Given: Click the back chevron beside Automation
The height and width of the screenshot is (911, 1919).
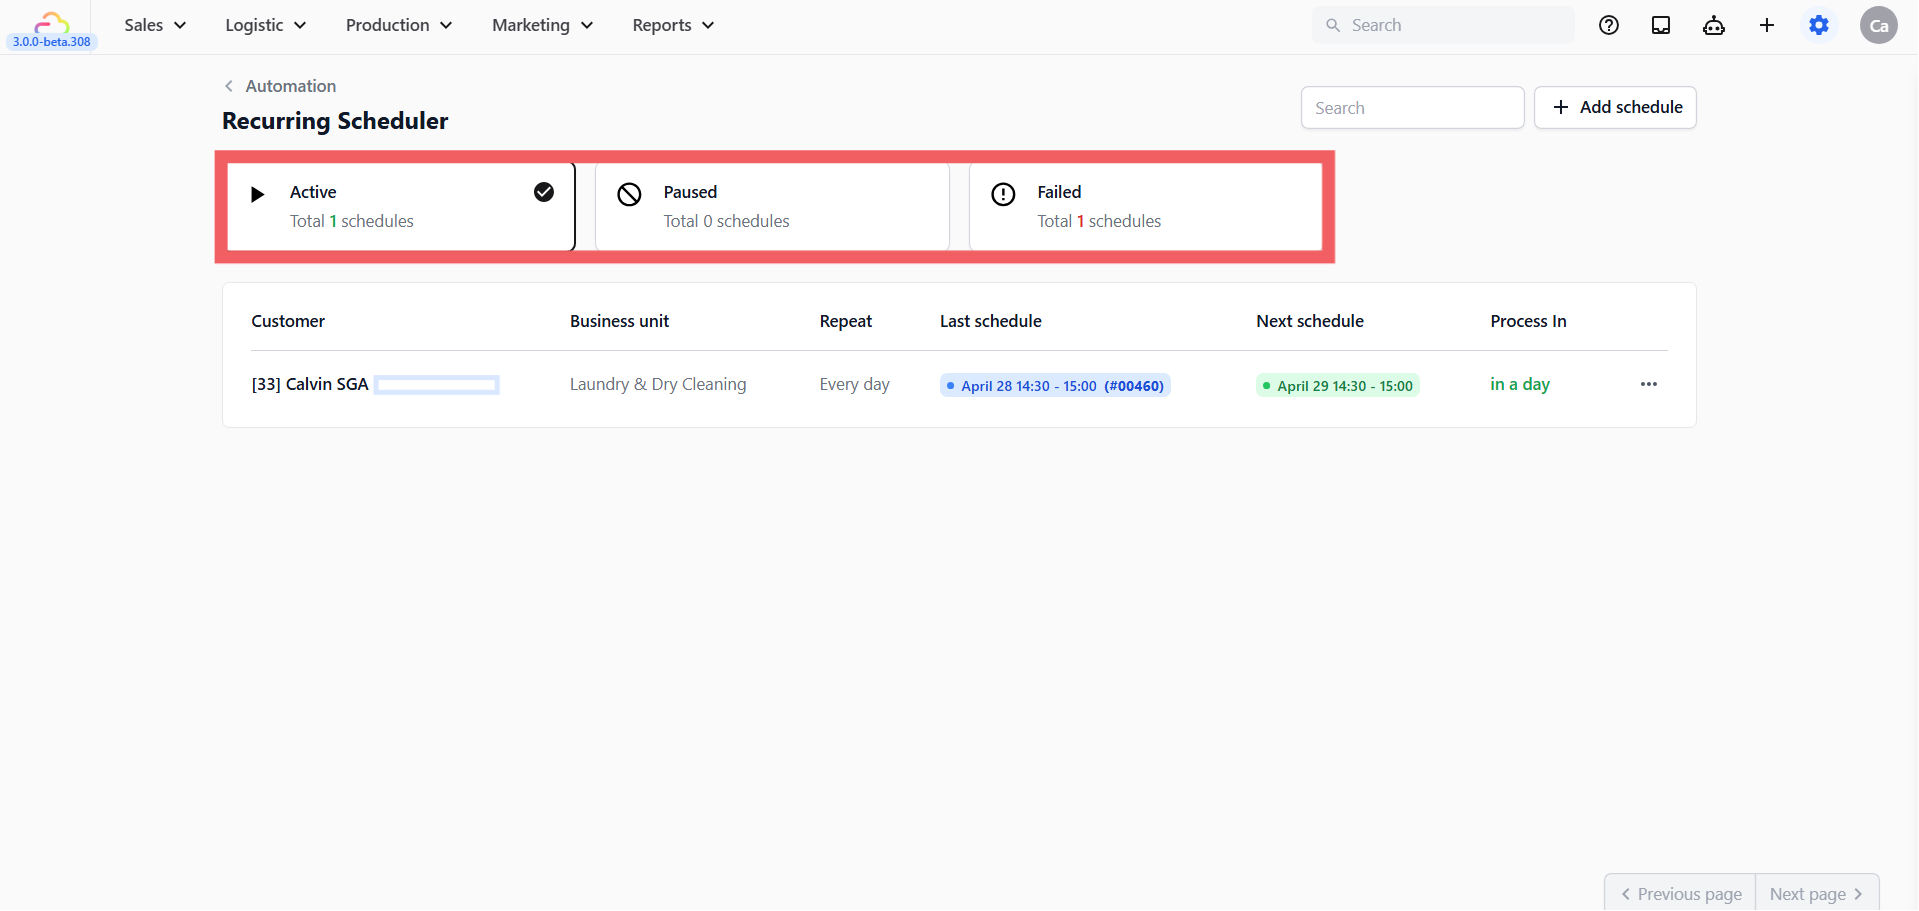Looking at the screenshot, I should click(x=229, y=86).
